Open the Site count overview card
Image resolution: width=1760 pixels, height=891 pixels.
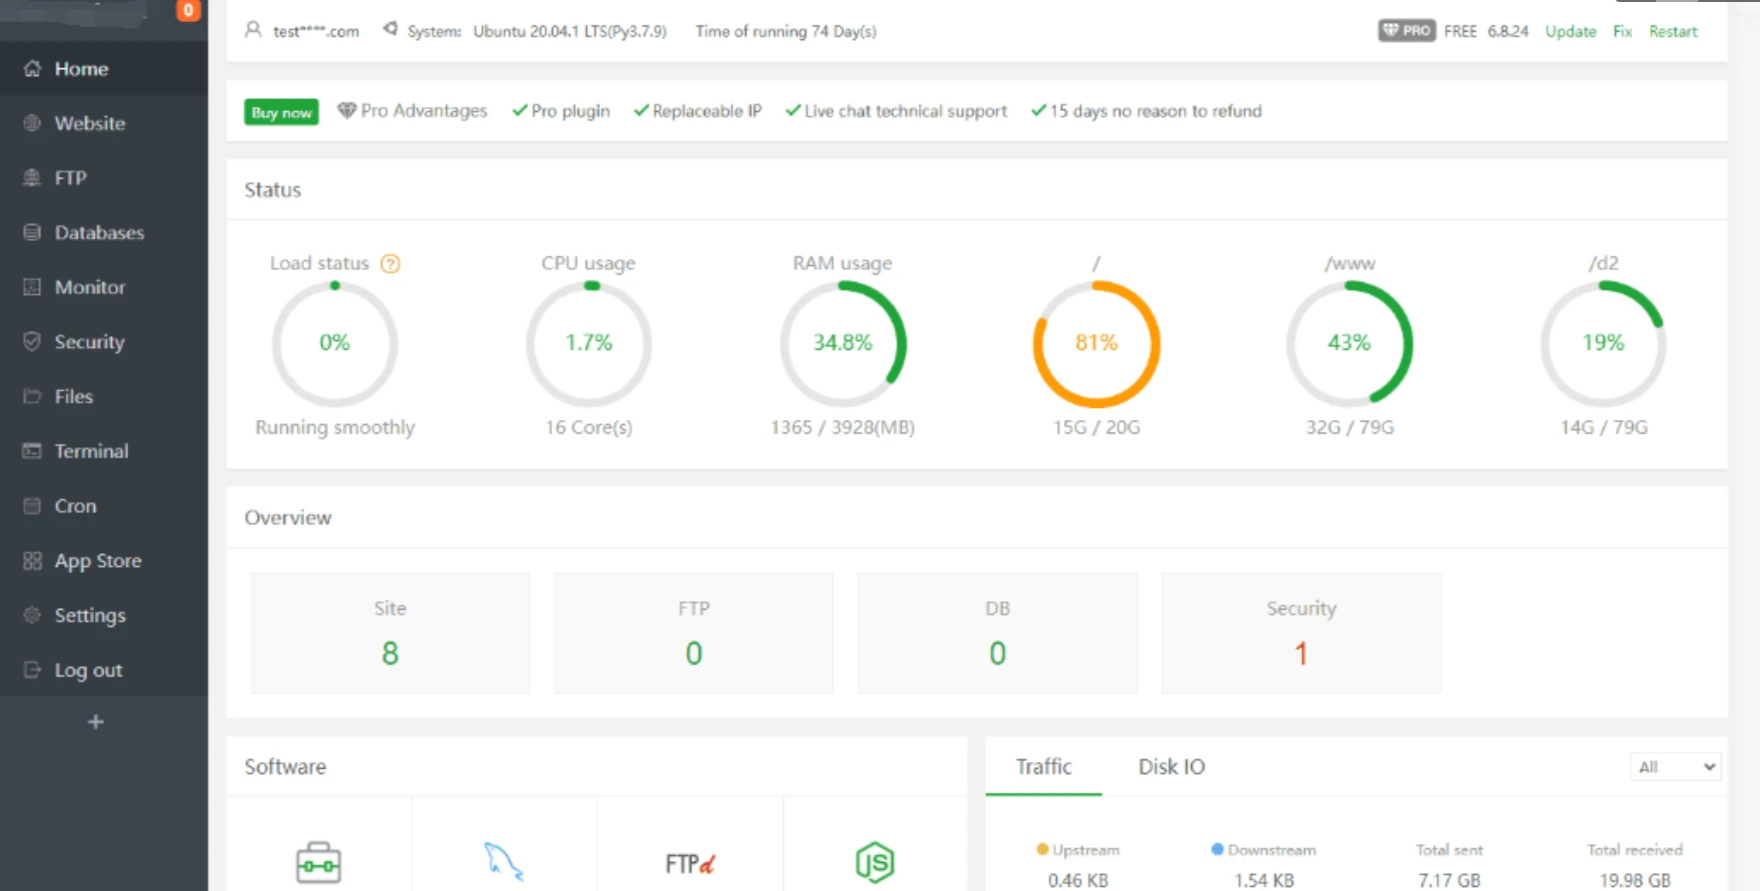point(390,633)
